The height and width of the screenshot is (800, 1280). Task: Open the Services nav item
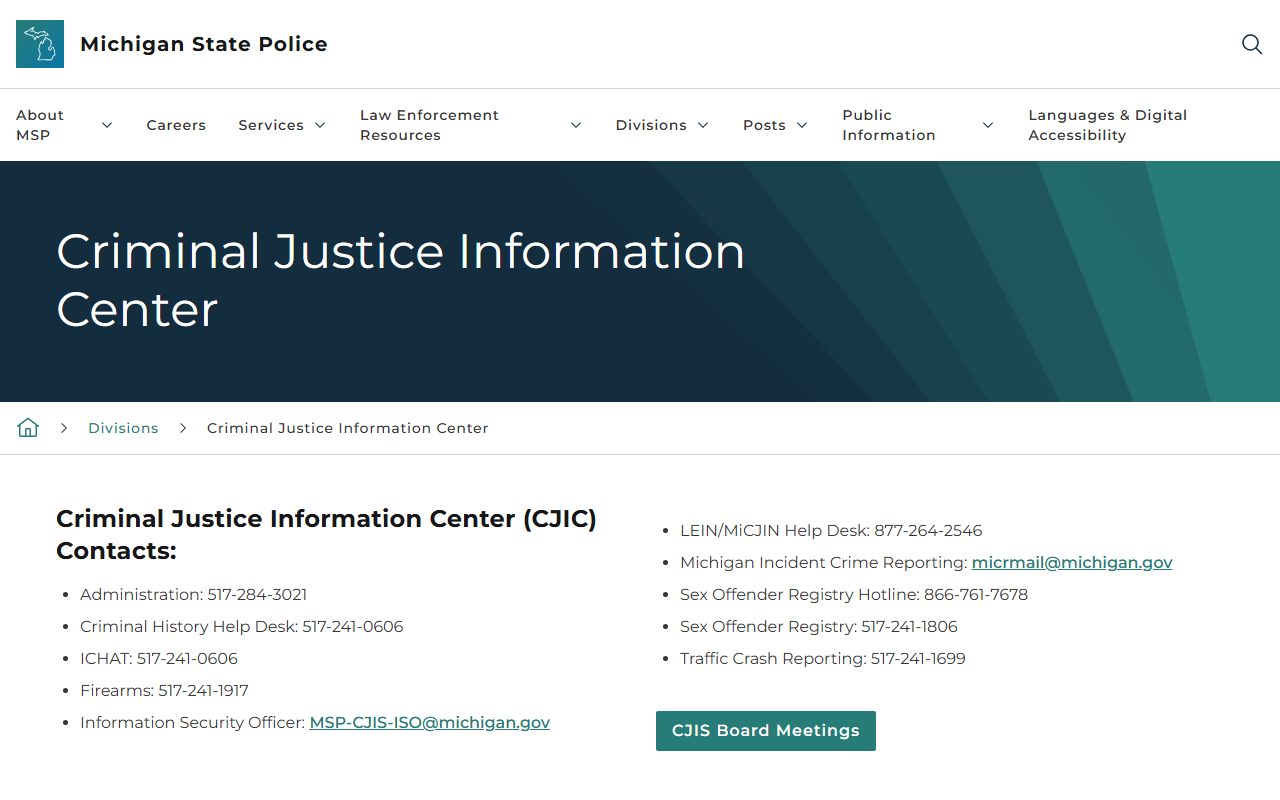[271, 125]
